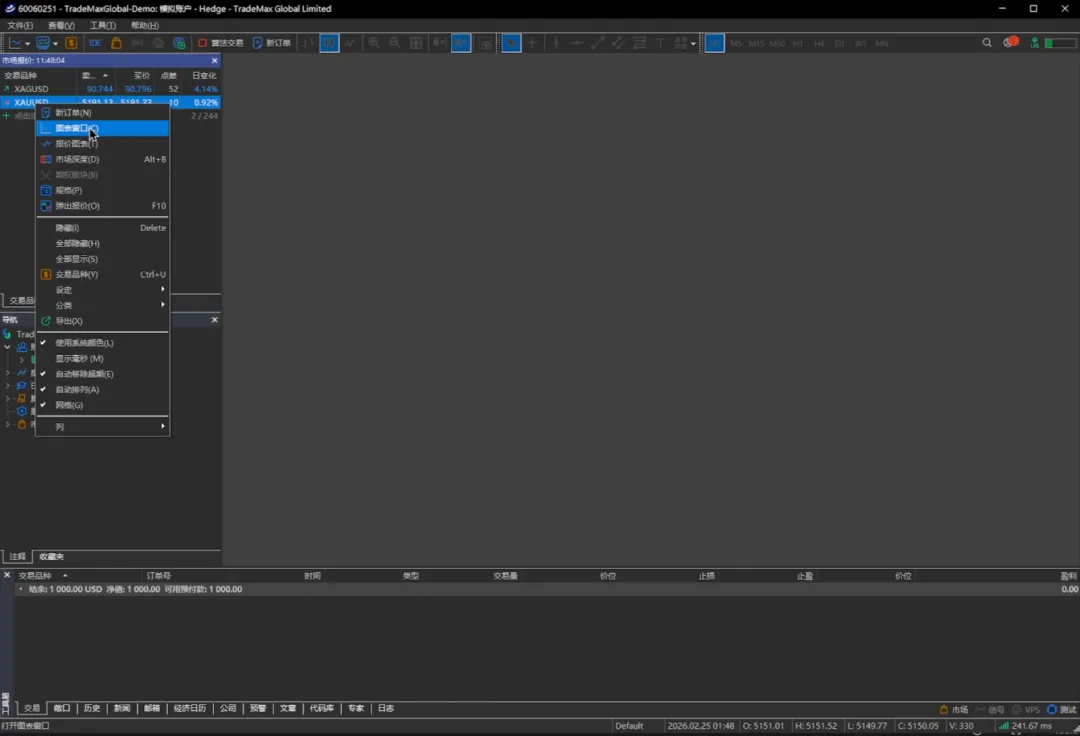Select 弹出报价(O) from the context menu
The width and height of the screenshot is (1080, 736).
click(77, 206)
